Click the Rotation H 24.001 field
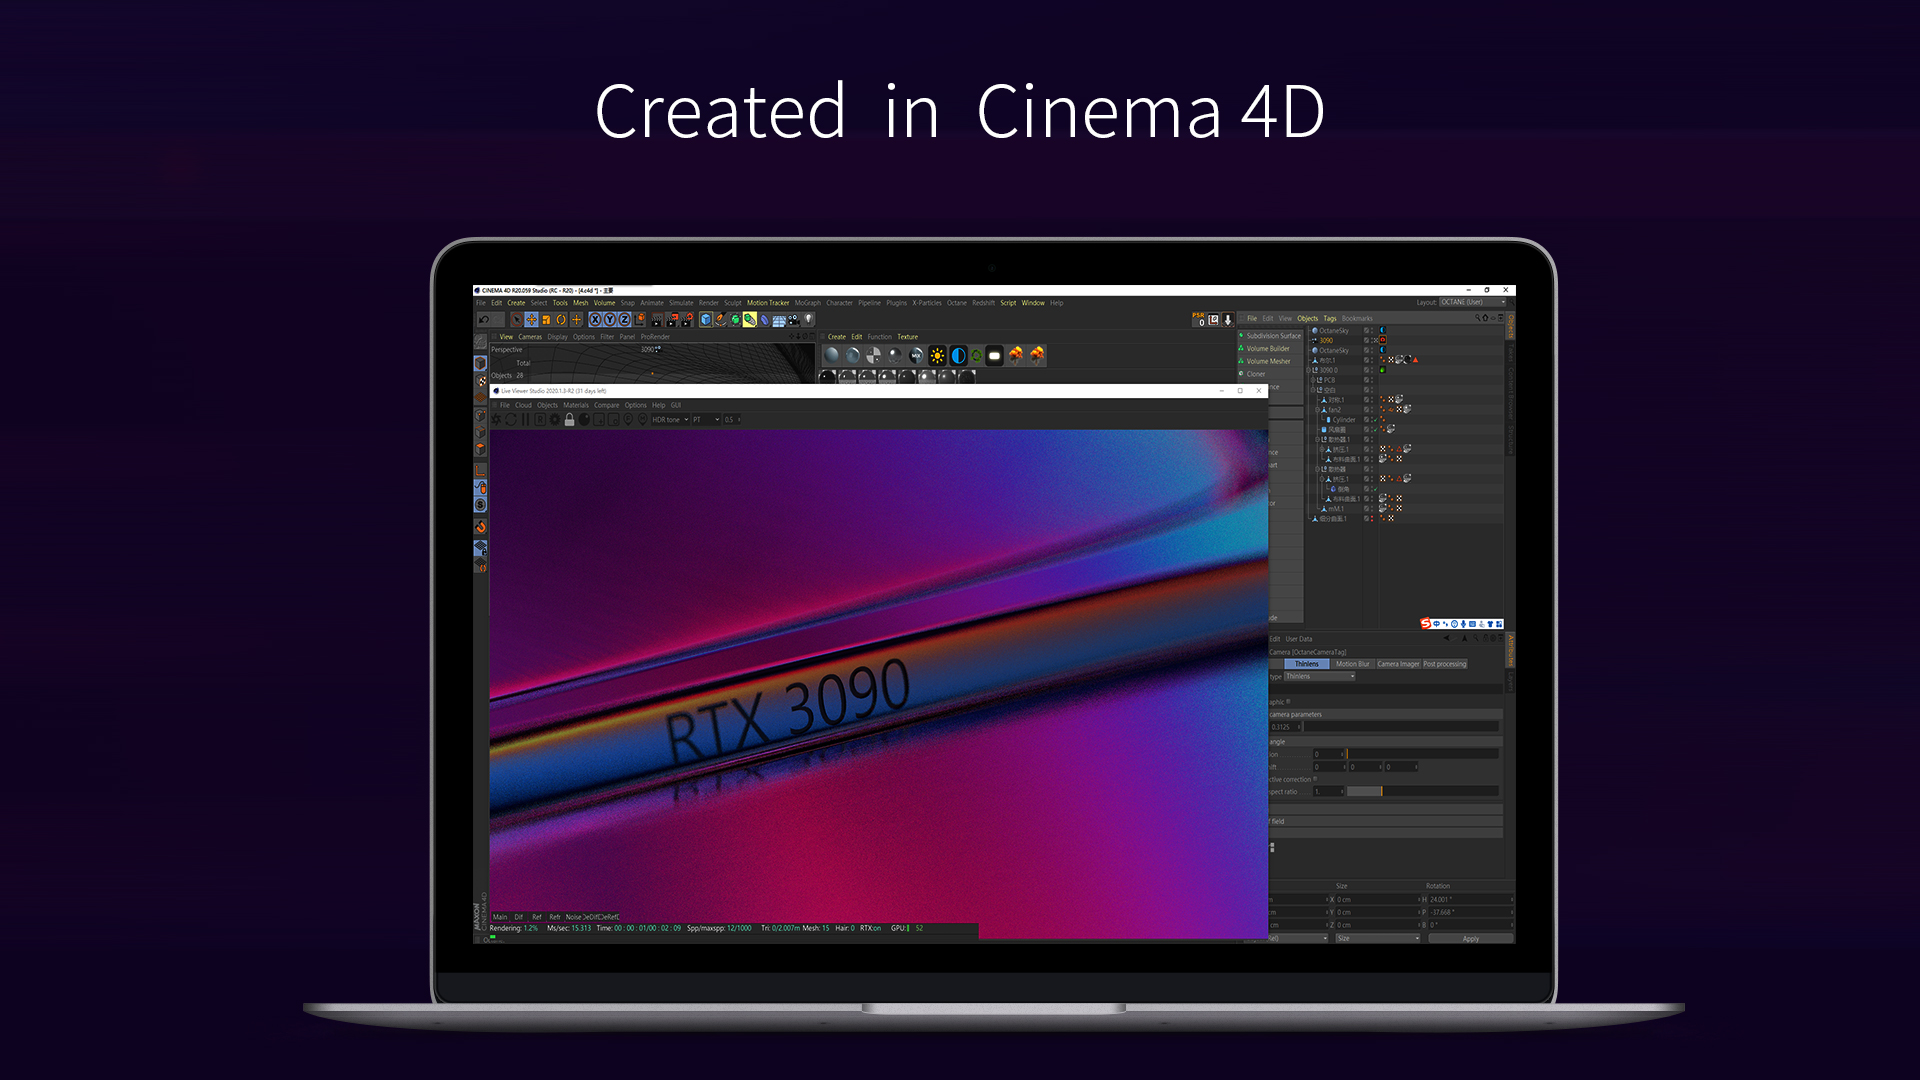The width and height of the screenshot is (1920, 1080). tap(1470, 899)
